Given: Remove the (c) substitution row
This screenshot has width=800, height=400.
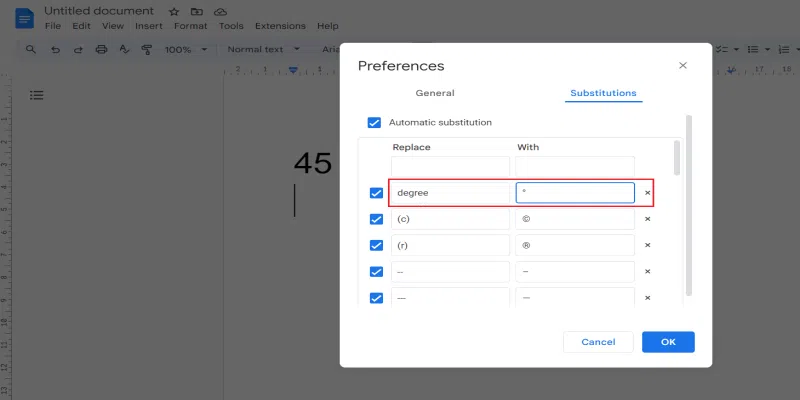Looking at the screenshot, I should click(647, 219).
